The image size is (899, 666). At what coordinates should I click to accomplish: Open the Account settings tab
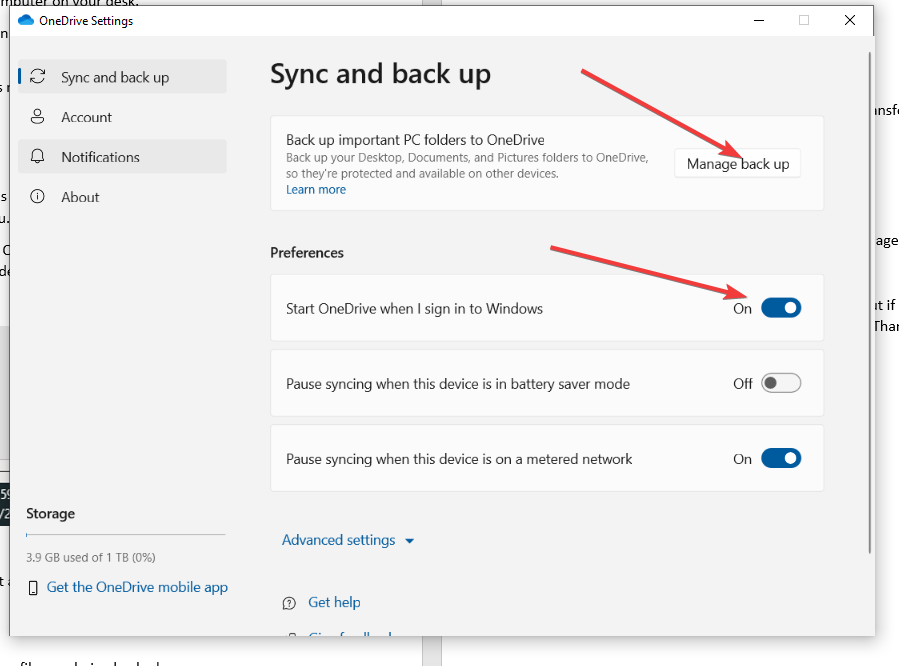click(86, 117)
